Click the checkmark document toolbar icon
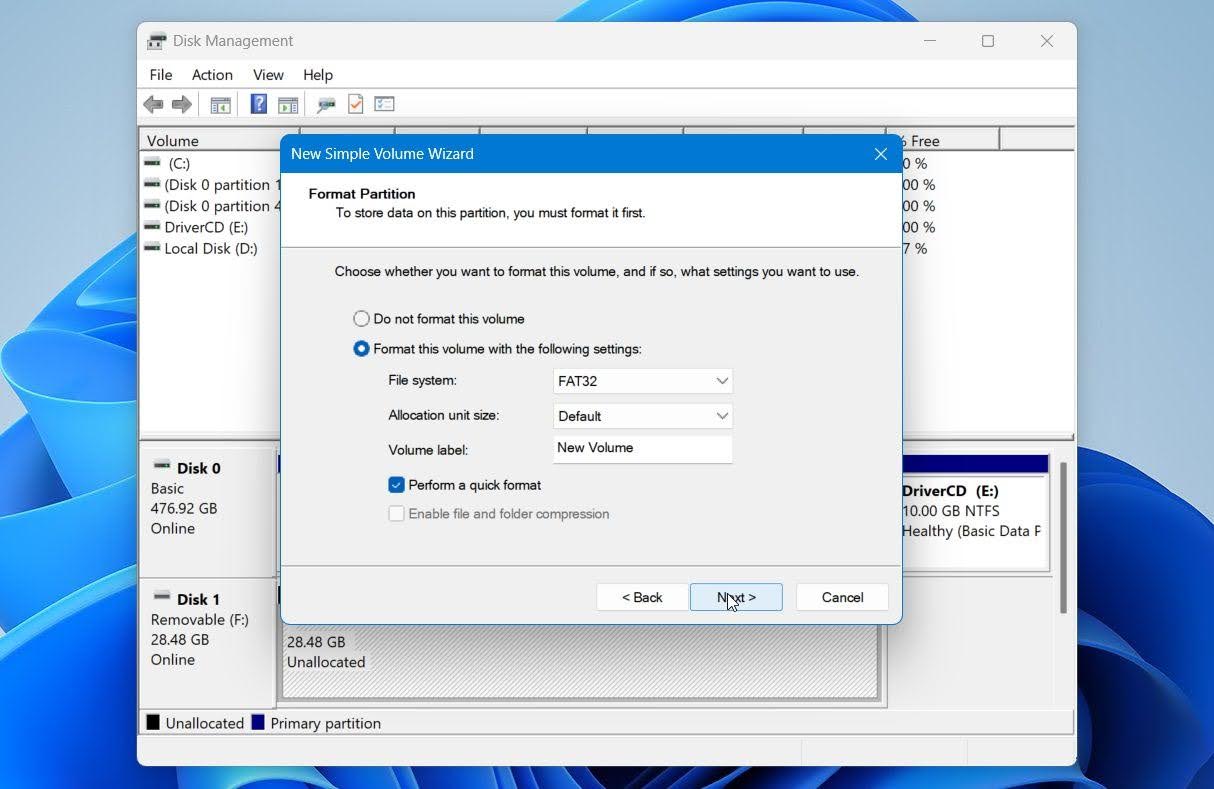This screenshot has width=1214, height=789. 355,104
